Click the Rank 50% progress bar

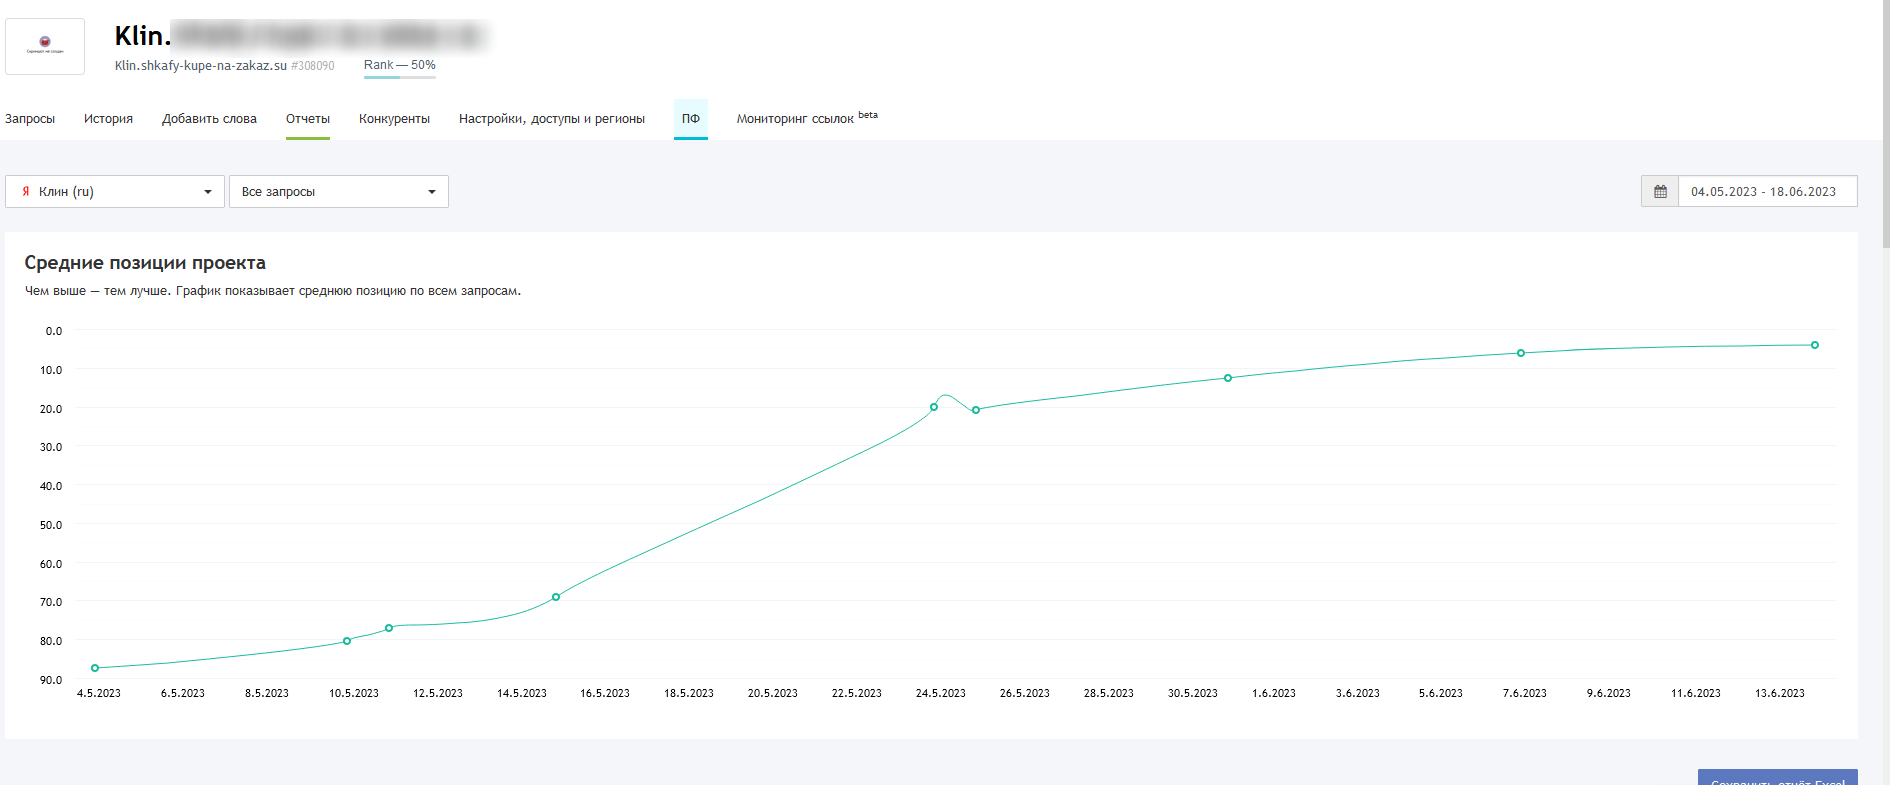point(399,76)
